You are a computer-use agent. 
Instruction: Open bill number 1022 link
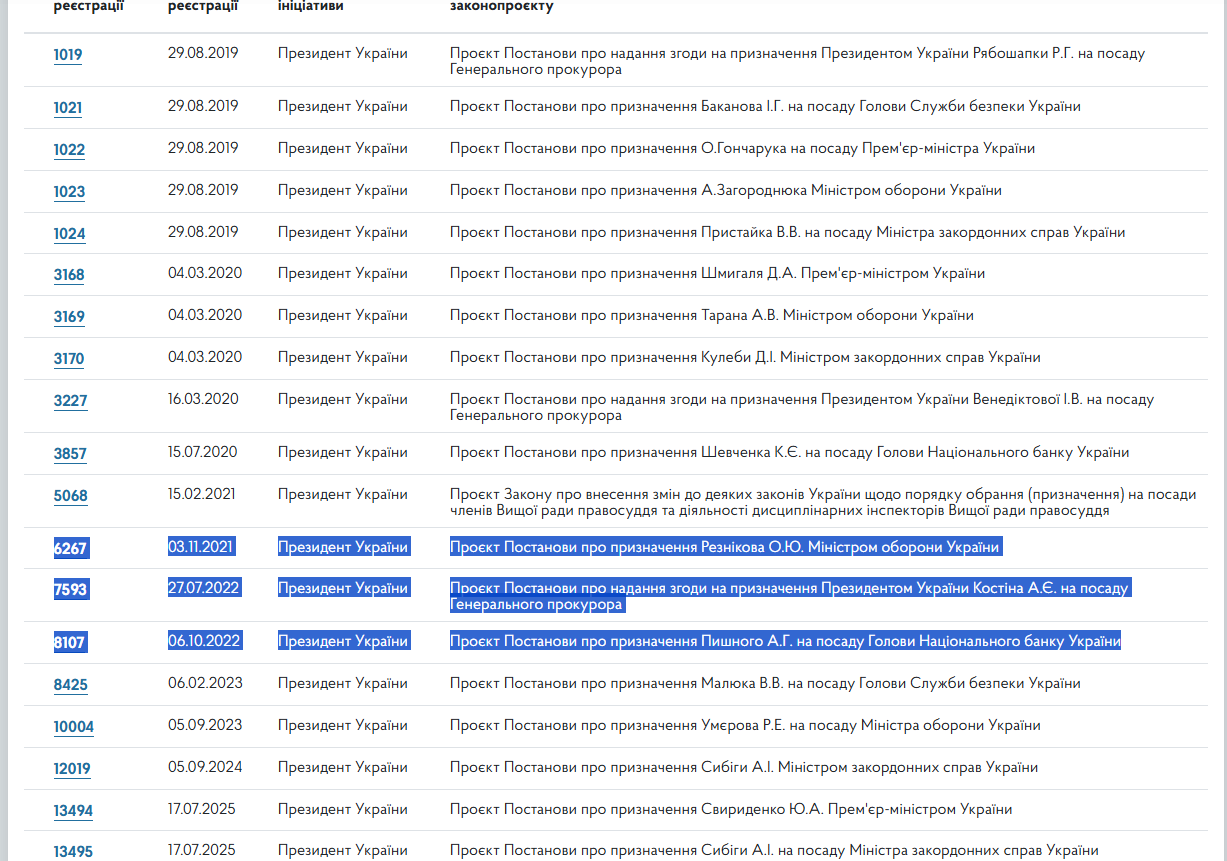point(69,150)
